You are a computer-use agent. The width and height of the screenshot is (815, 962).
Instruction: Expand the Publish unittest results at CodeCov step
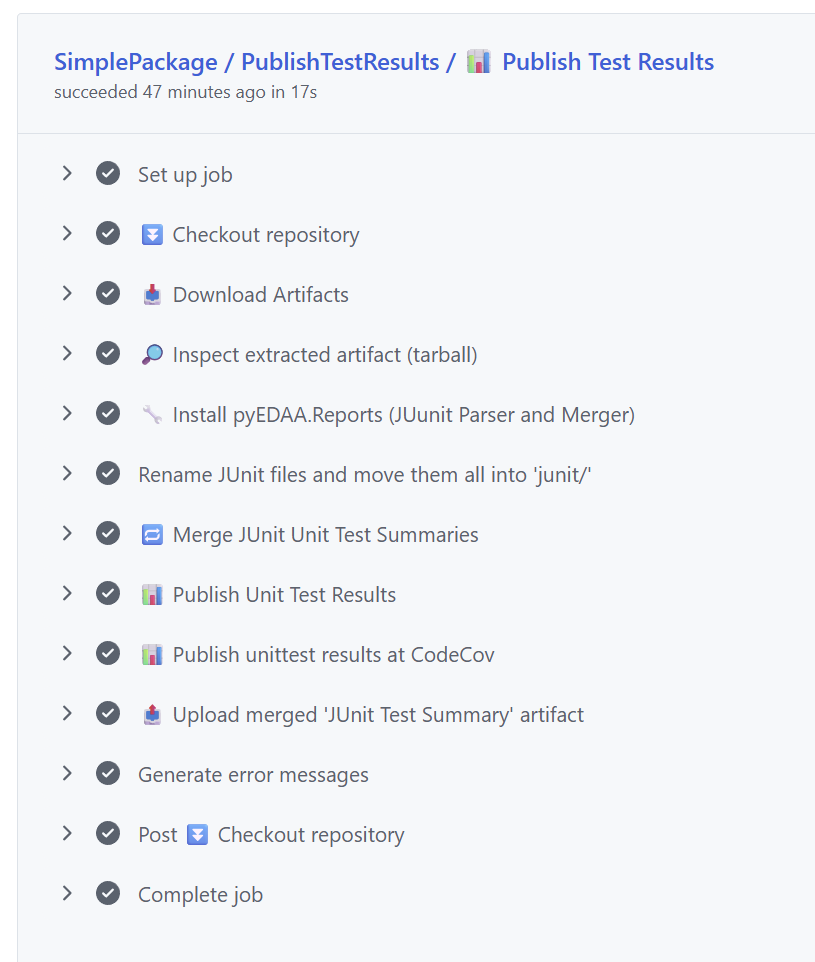pyautogui.click(x=67, y=654)
